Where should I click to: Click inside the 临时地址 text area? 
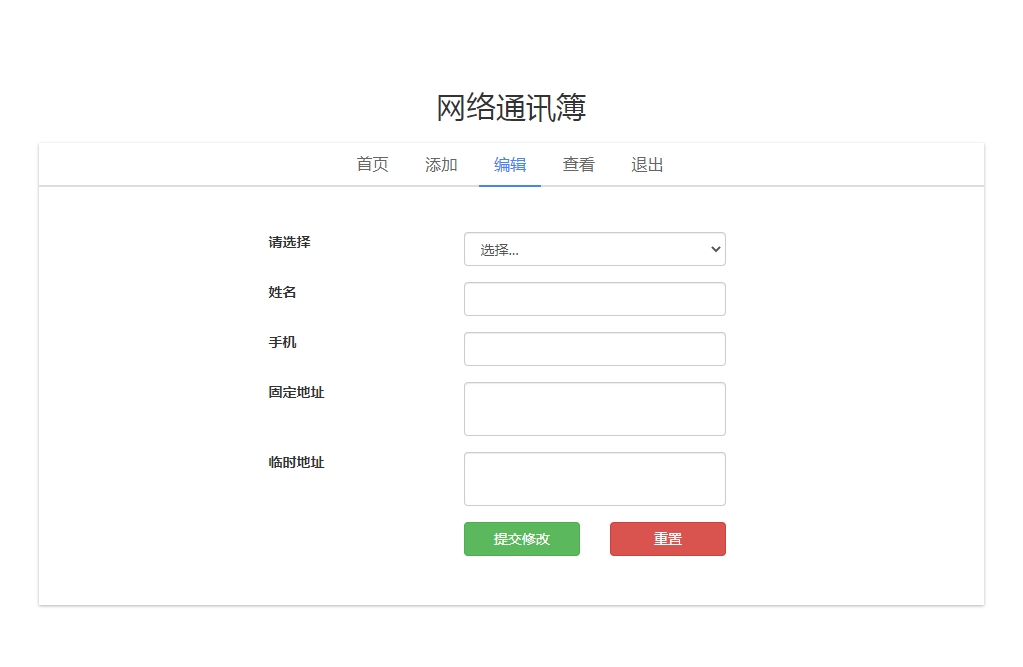594,479
